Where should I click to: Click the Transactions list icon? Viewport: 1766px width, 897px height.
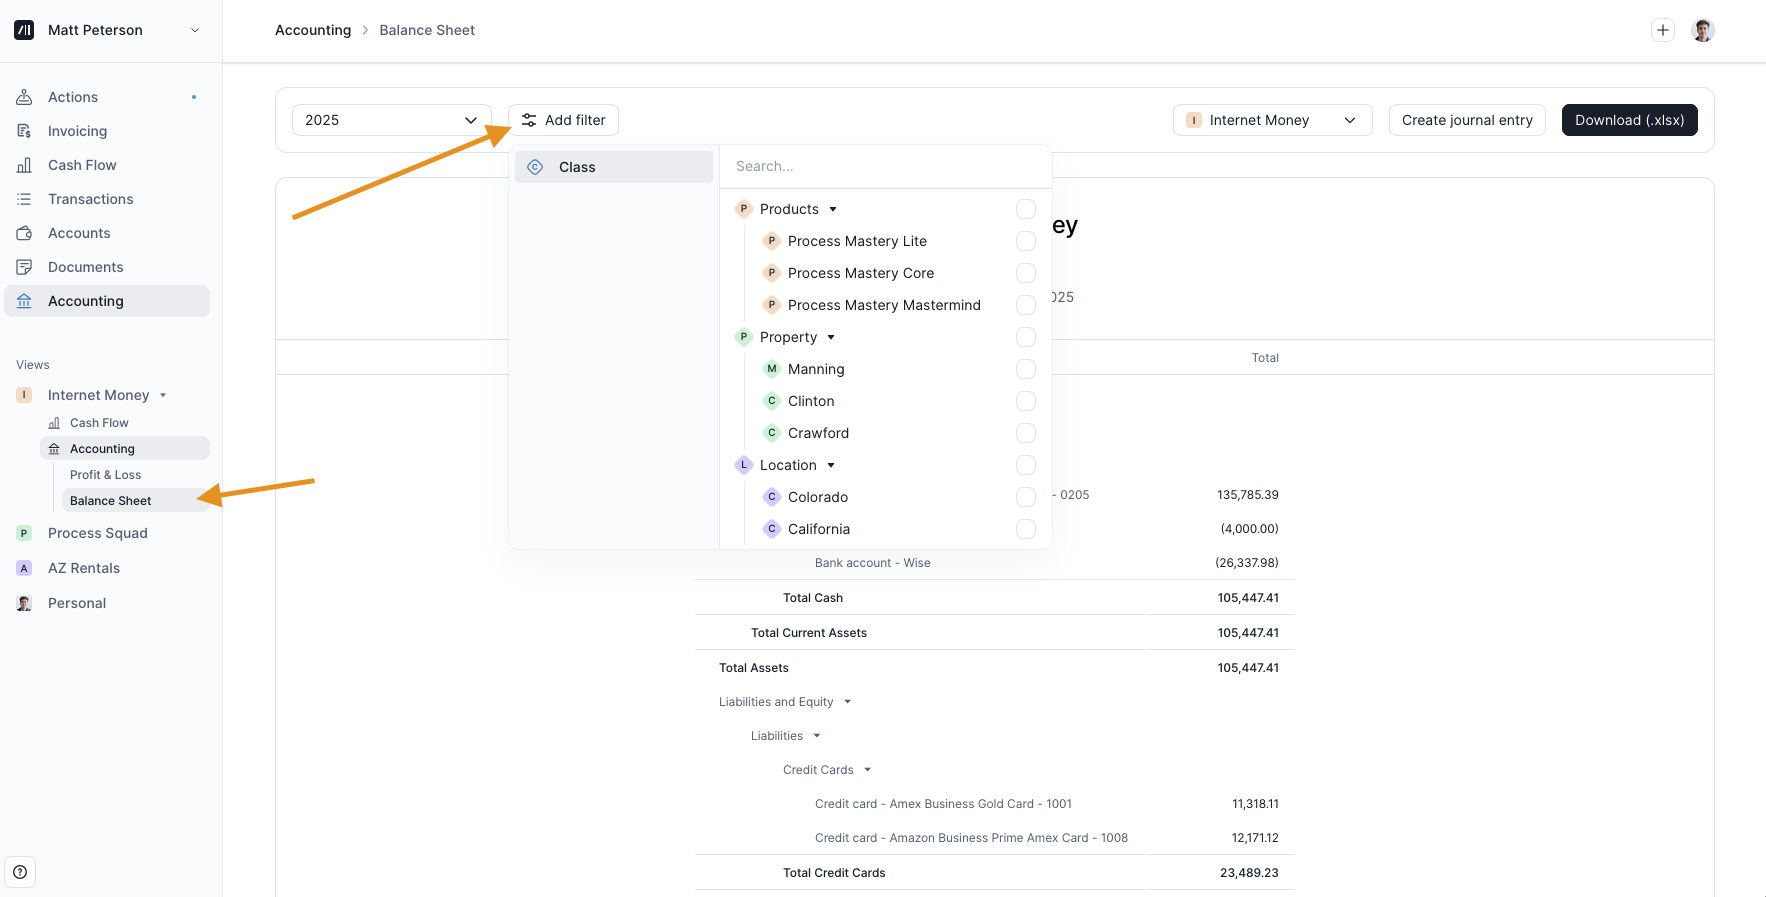point(24,199)
